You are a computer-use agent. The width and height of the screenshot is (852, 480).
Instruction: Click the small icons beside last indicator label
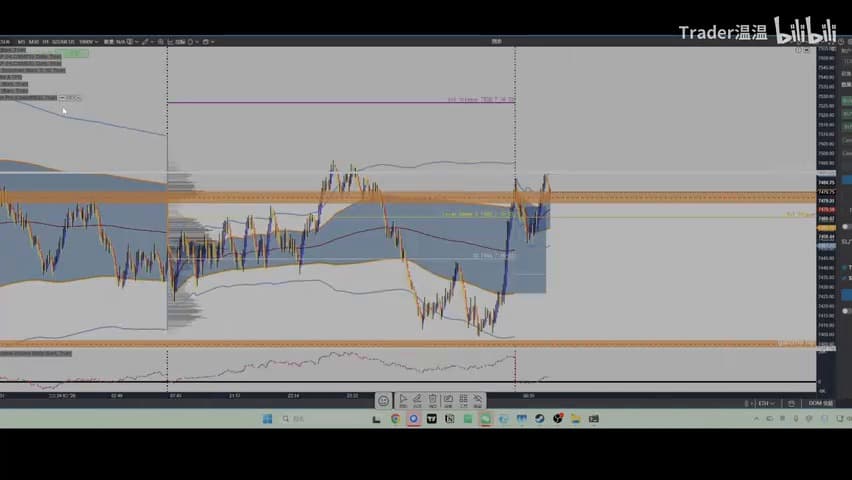(70, 98)
